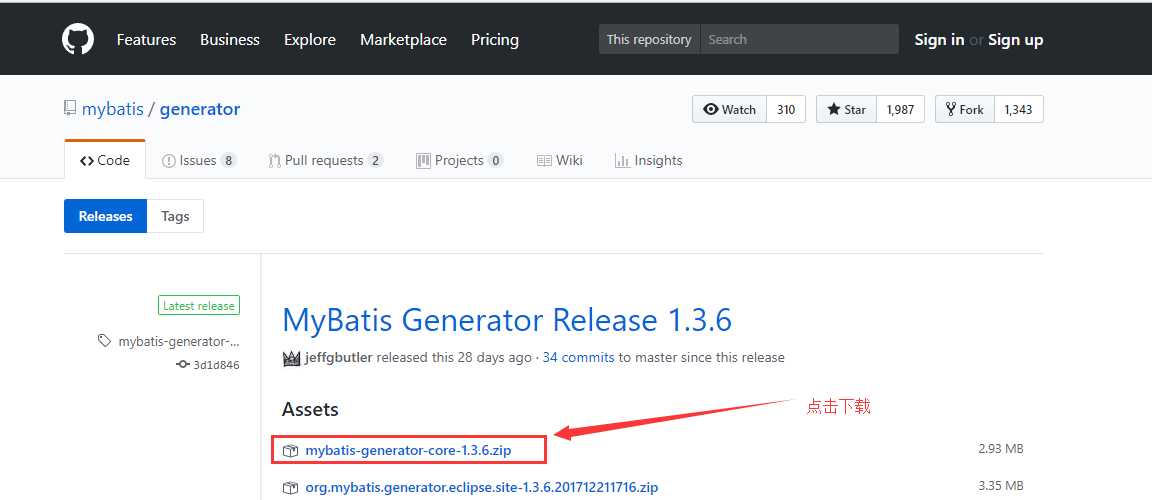The height and width of the screenshot is (500, 1152).
Task: Open commit 3d1d846
Action: [216, 365]
